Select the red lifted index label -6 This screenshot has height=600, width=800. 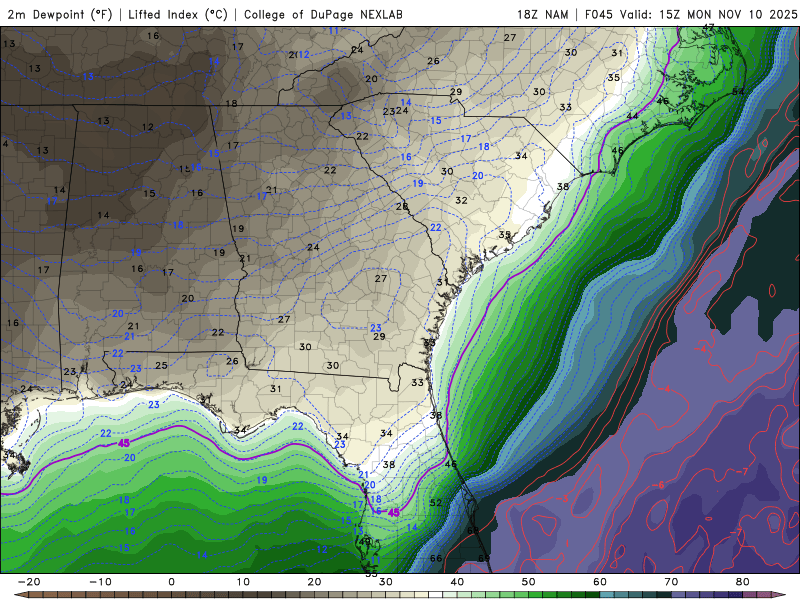click(x=660, y=485)
